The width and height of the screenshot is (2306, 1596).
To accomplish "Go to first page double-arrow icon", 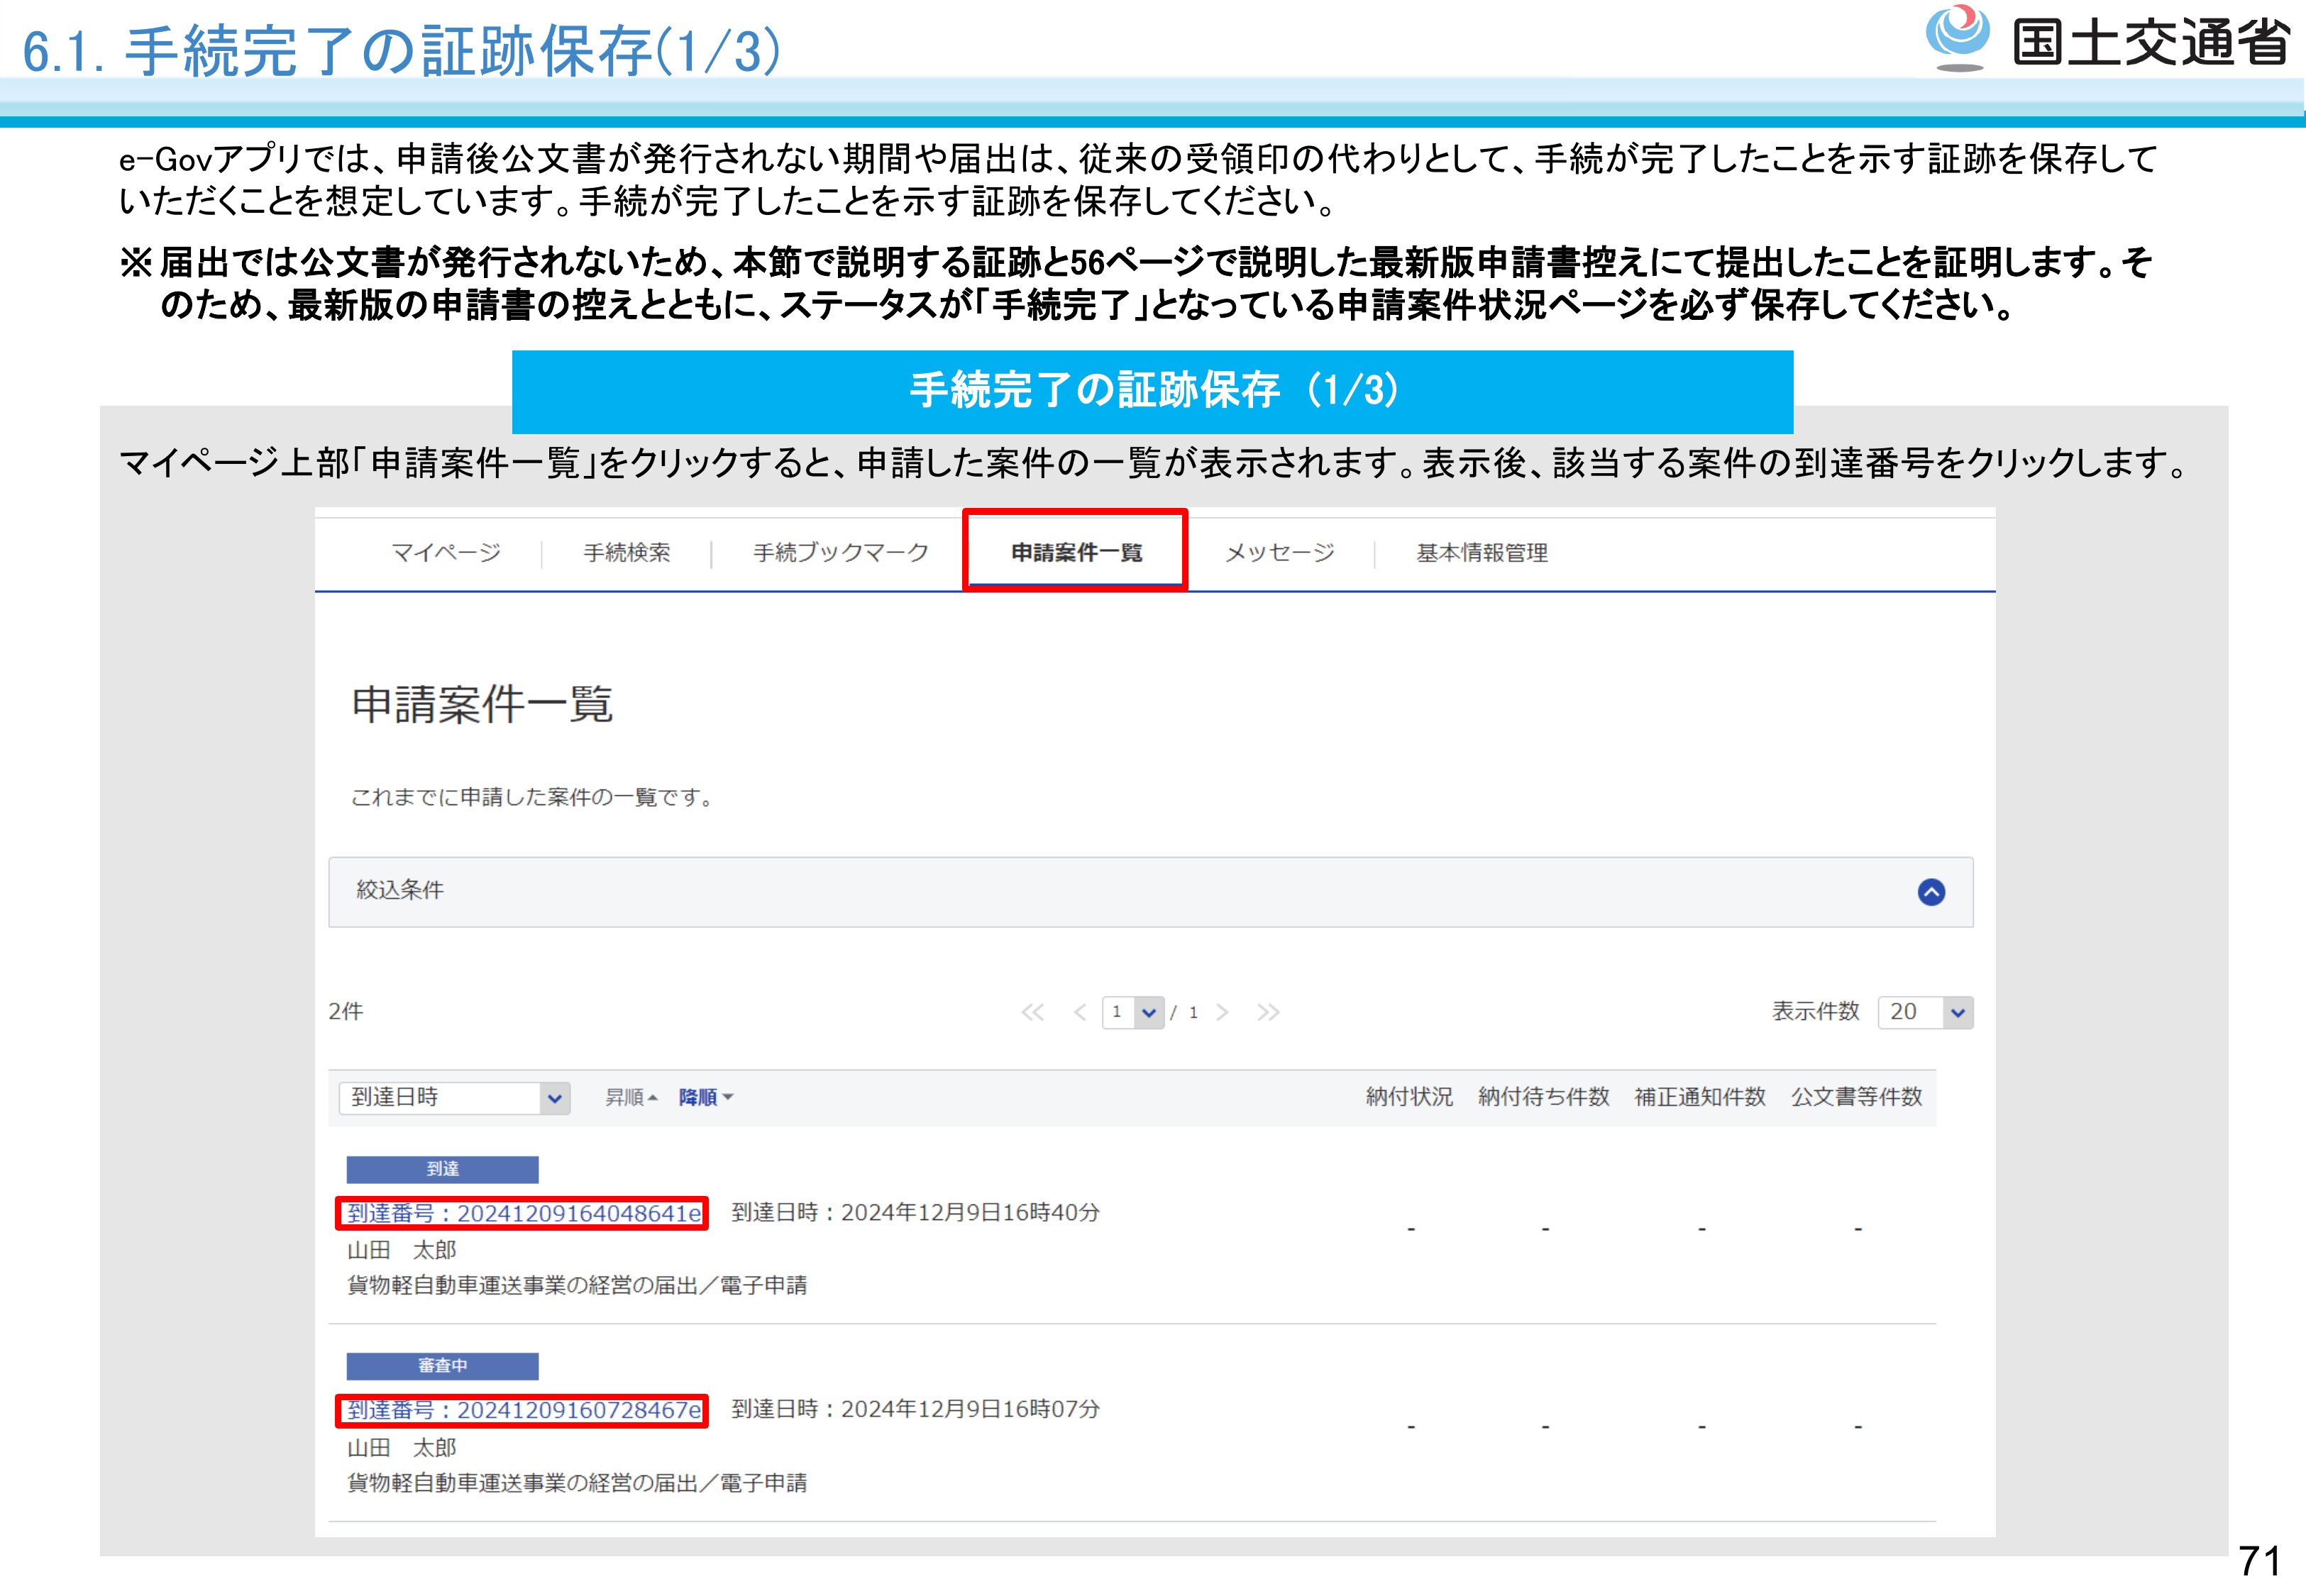I will click(x=1032, y=1012).
